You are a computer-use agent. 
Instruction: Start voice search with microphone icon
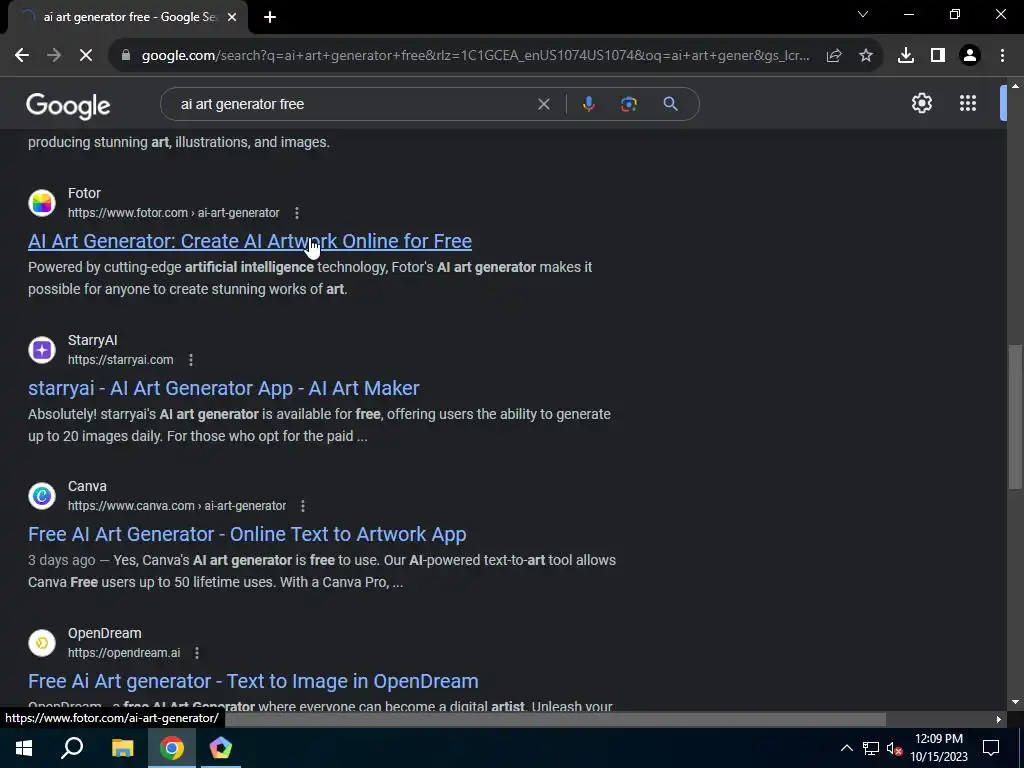(588, 104)
